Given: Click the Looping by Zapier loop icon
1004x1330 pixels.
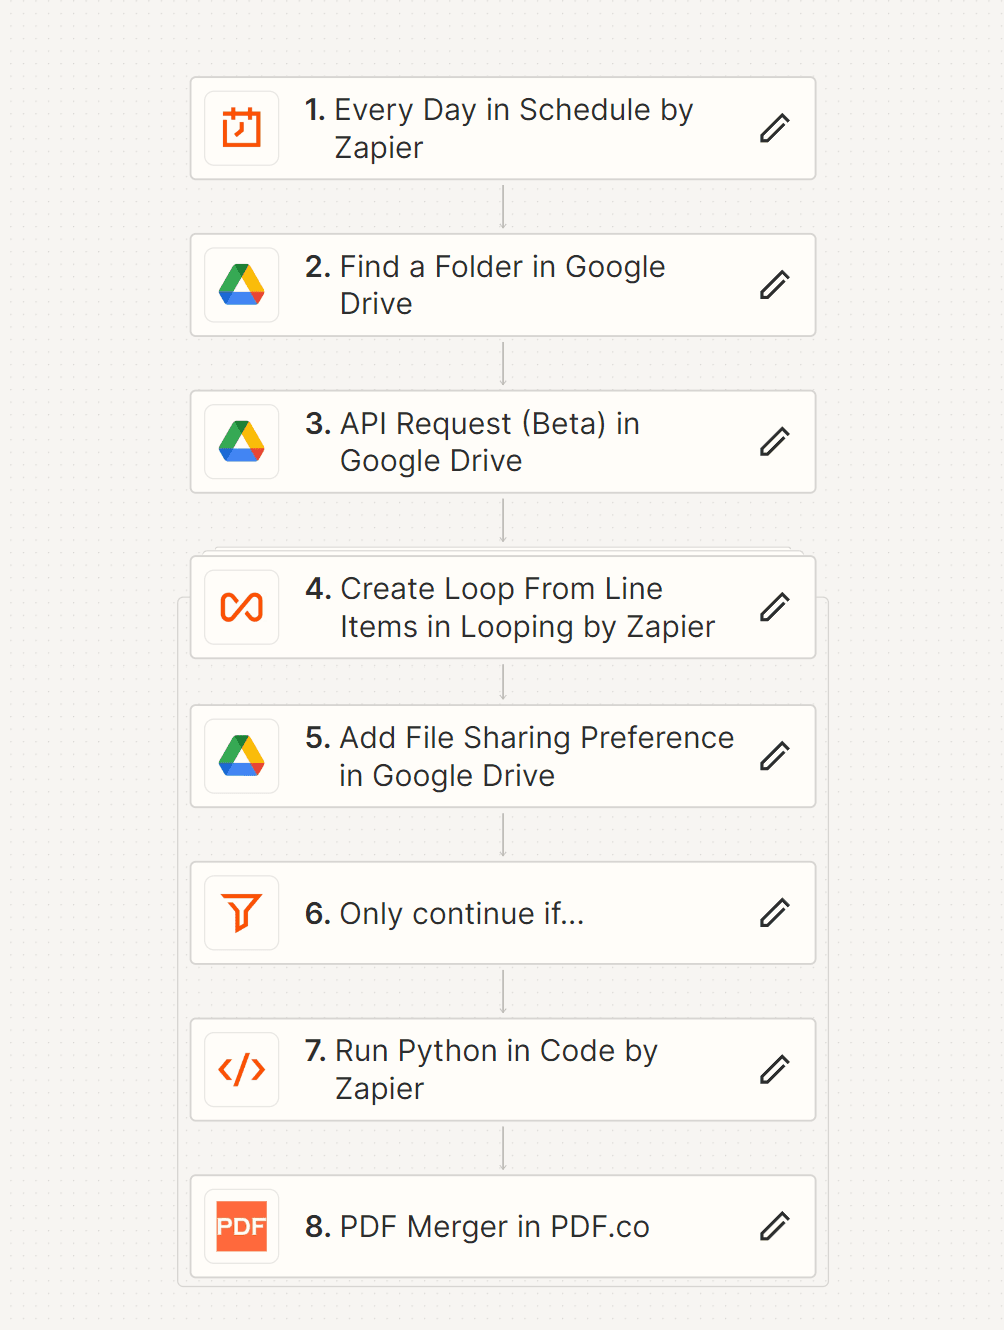Looking at the screenshot, I should click(x=241, y=607).
